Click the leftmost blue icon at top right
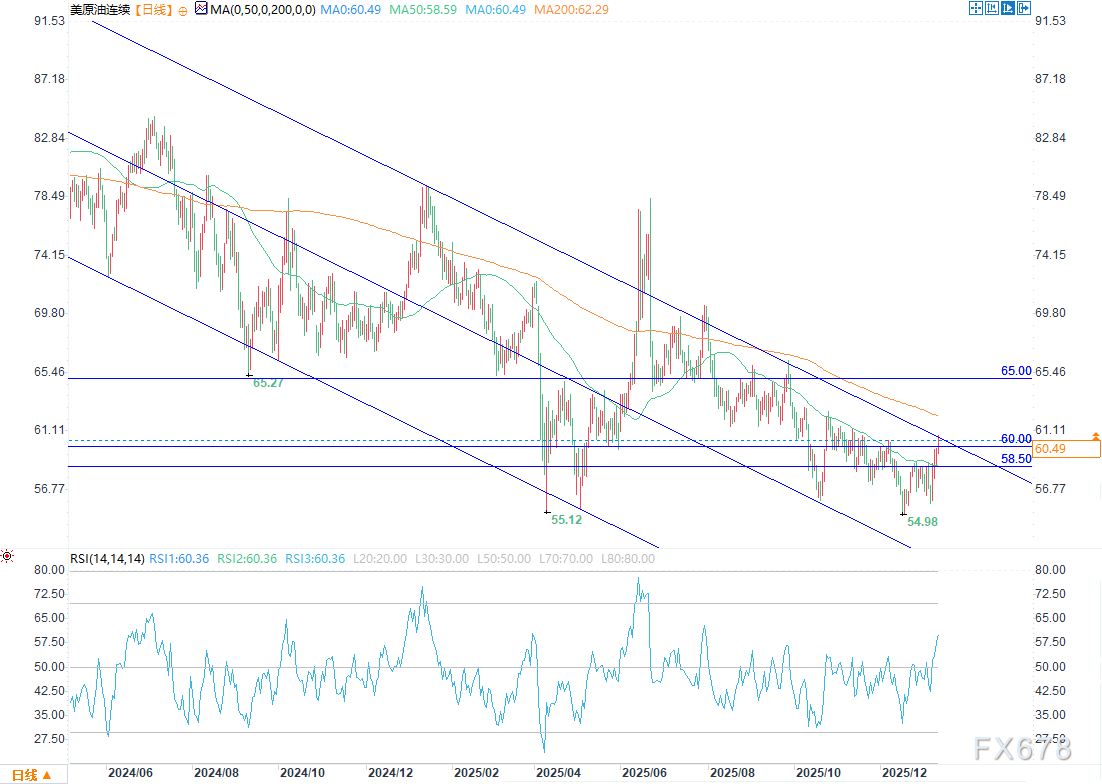 tap(977, 8)
